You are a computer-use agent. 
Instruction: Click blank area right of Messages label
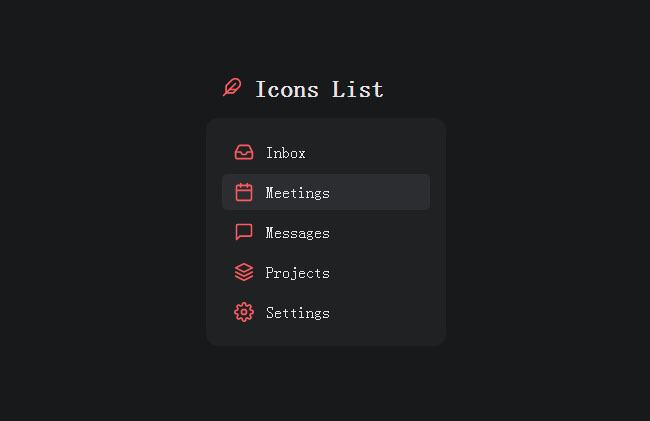pos(390,233)
